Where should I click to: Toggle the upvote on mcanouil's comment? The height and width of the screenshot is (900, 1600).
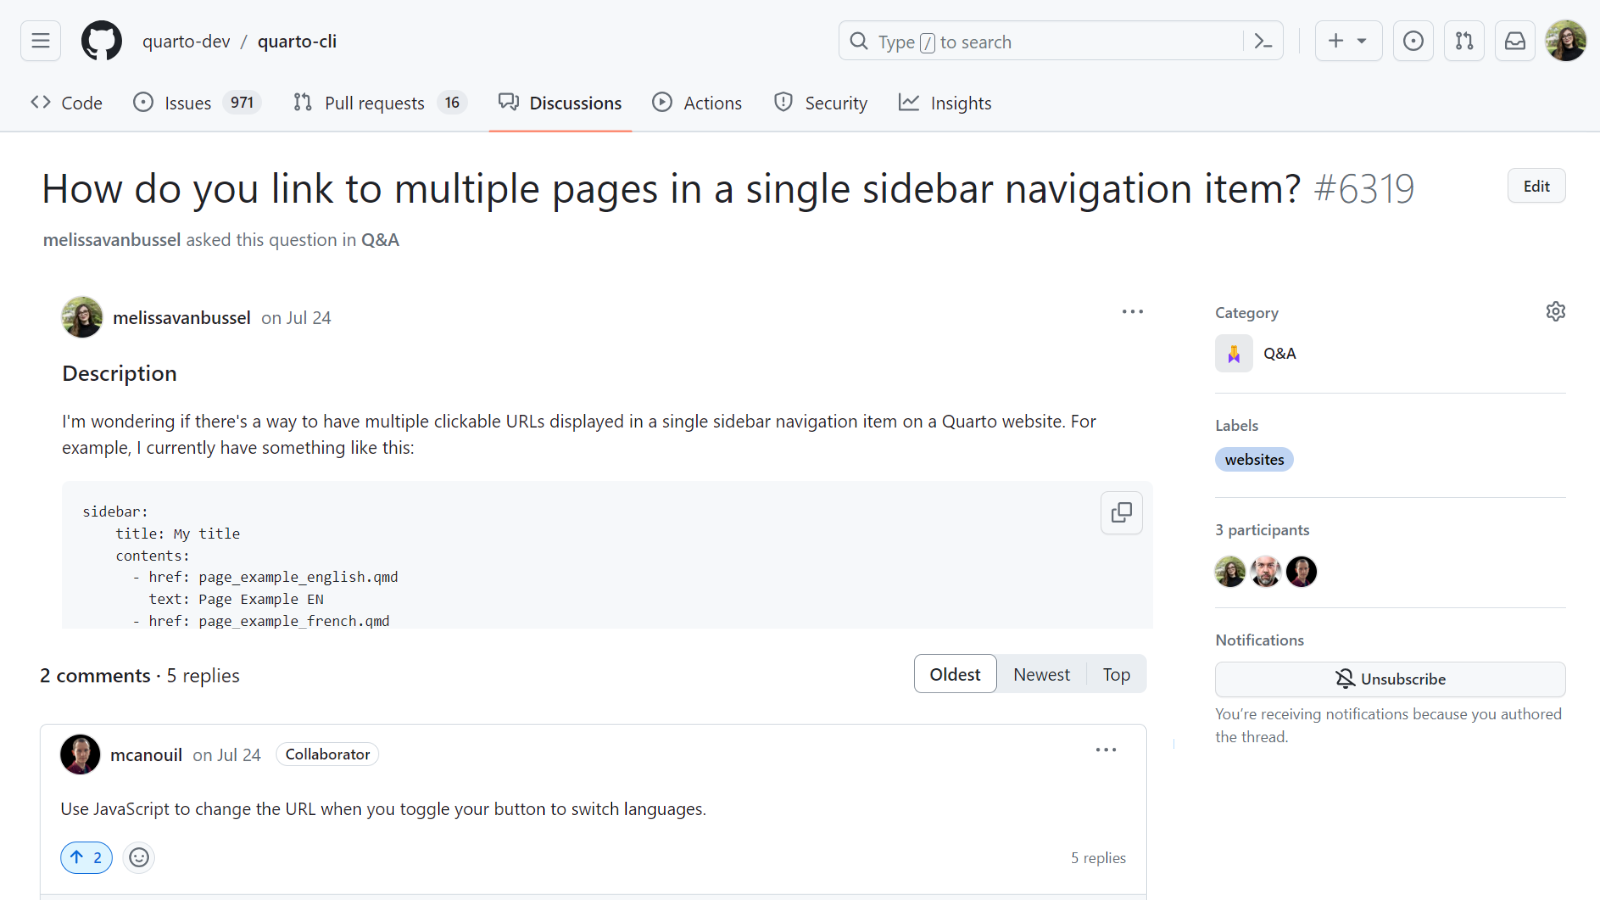87,857
